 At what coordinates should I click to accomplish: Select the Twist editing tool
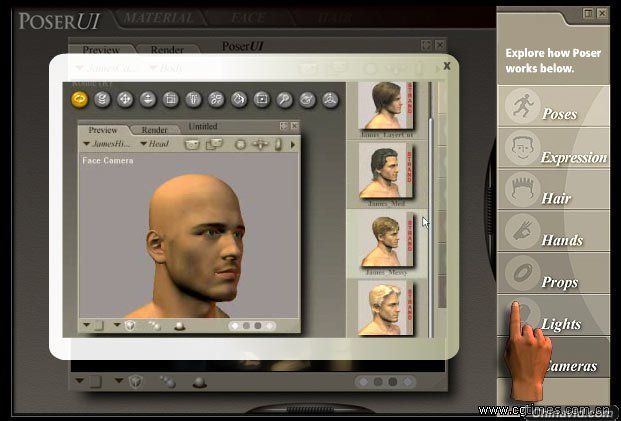point(102,99)
